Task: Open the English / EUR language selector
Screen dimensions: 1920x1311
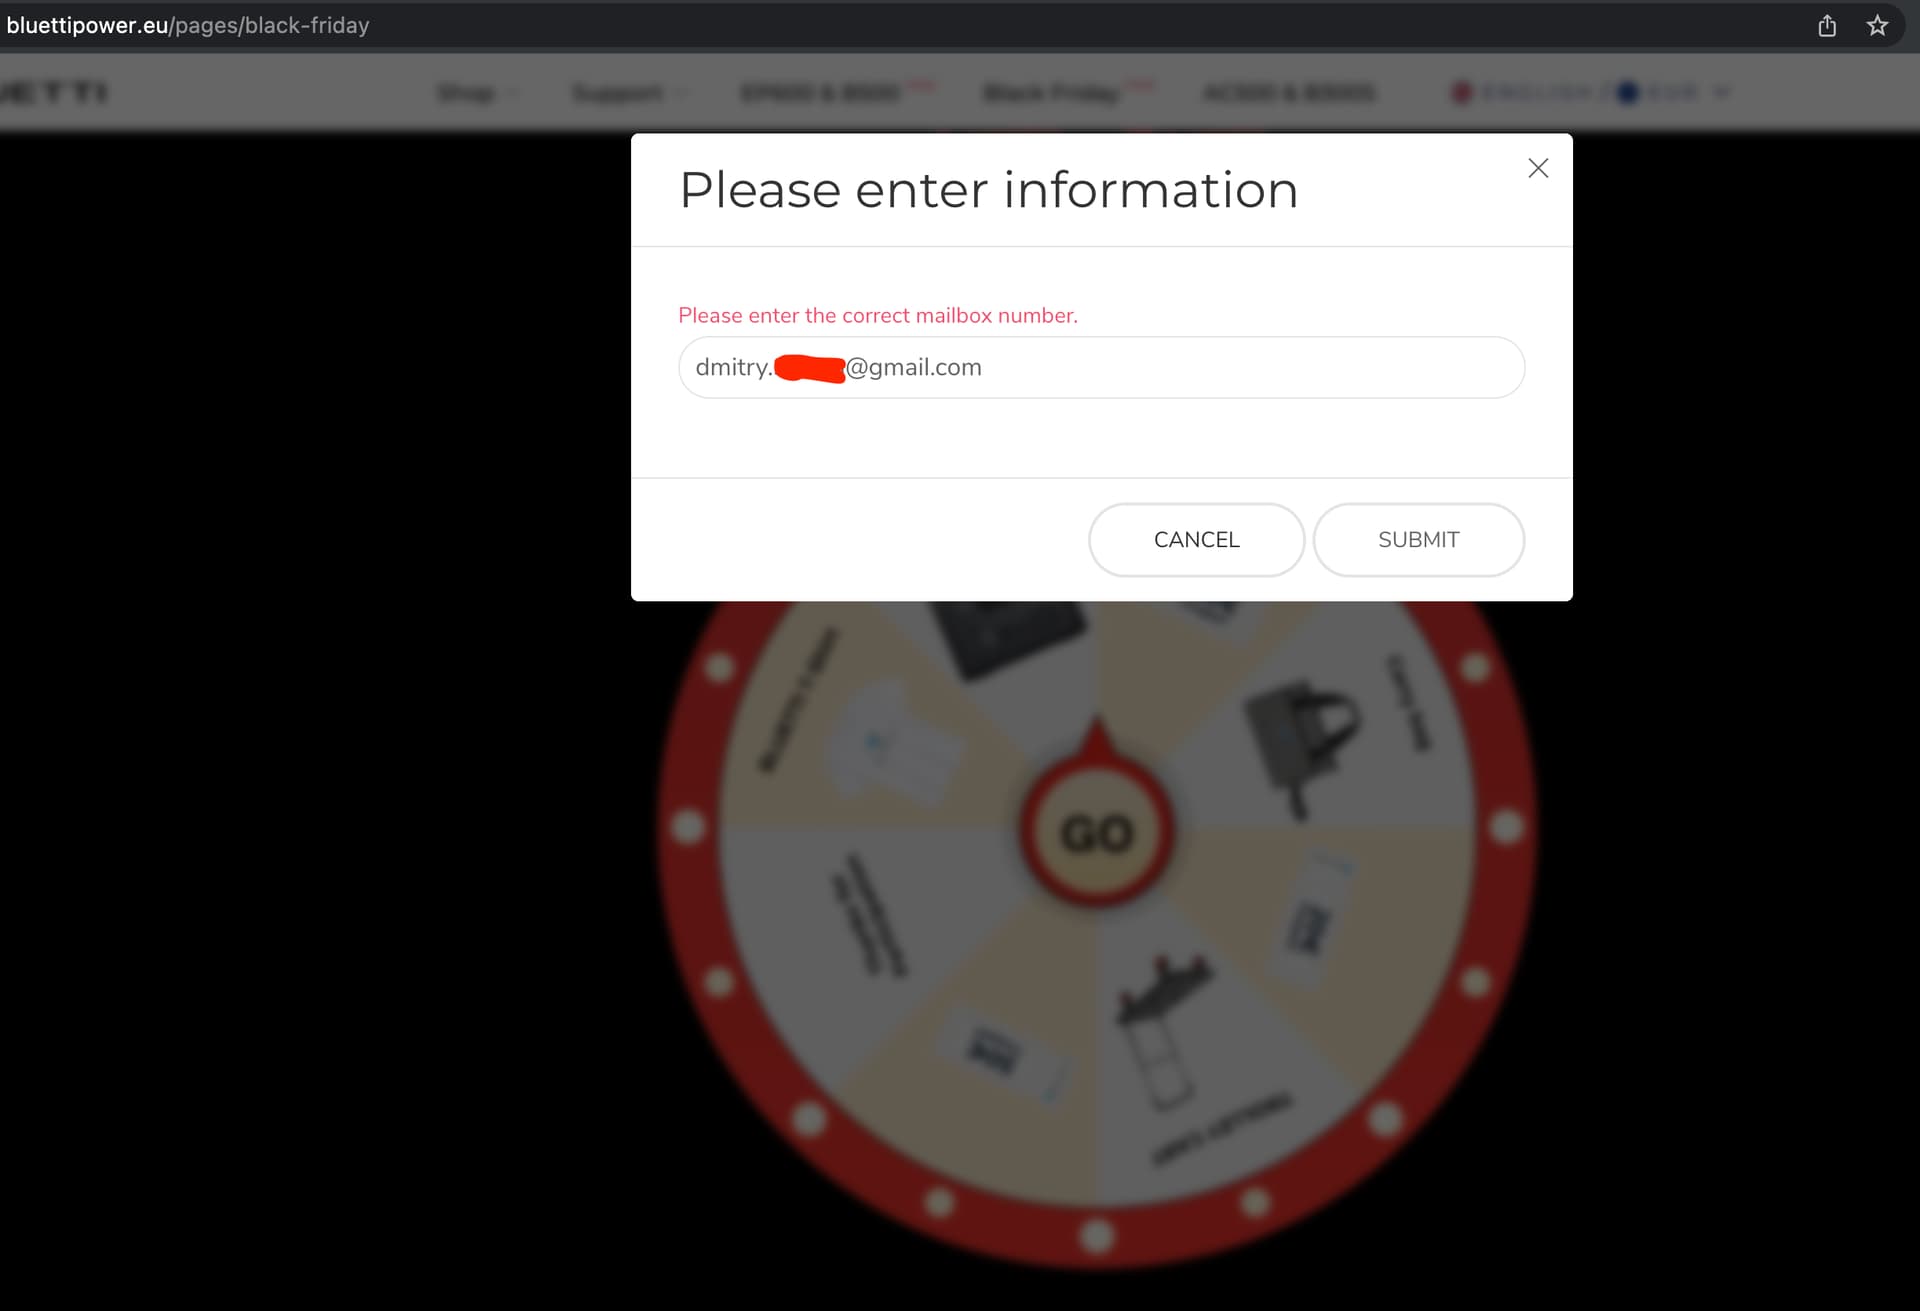Action: pos(1591,93)
